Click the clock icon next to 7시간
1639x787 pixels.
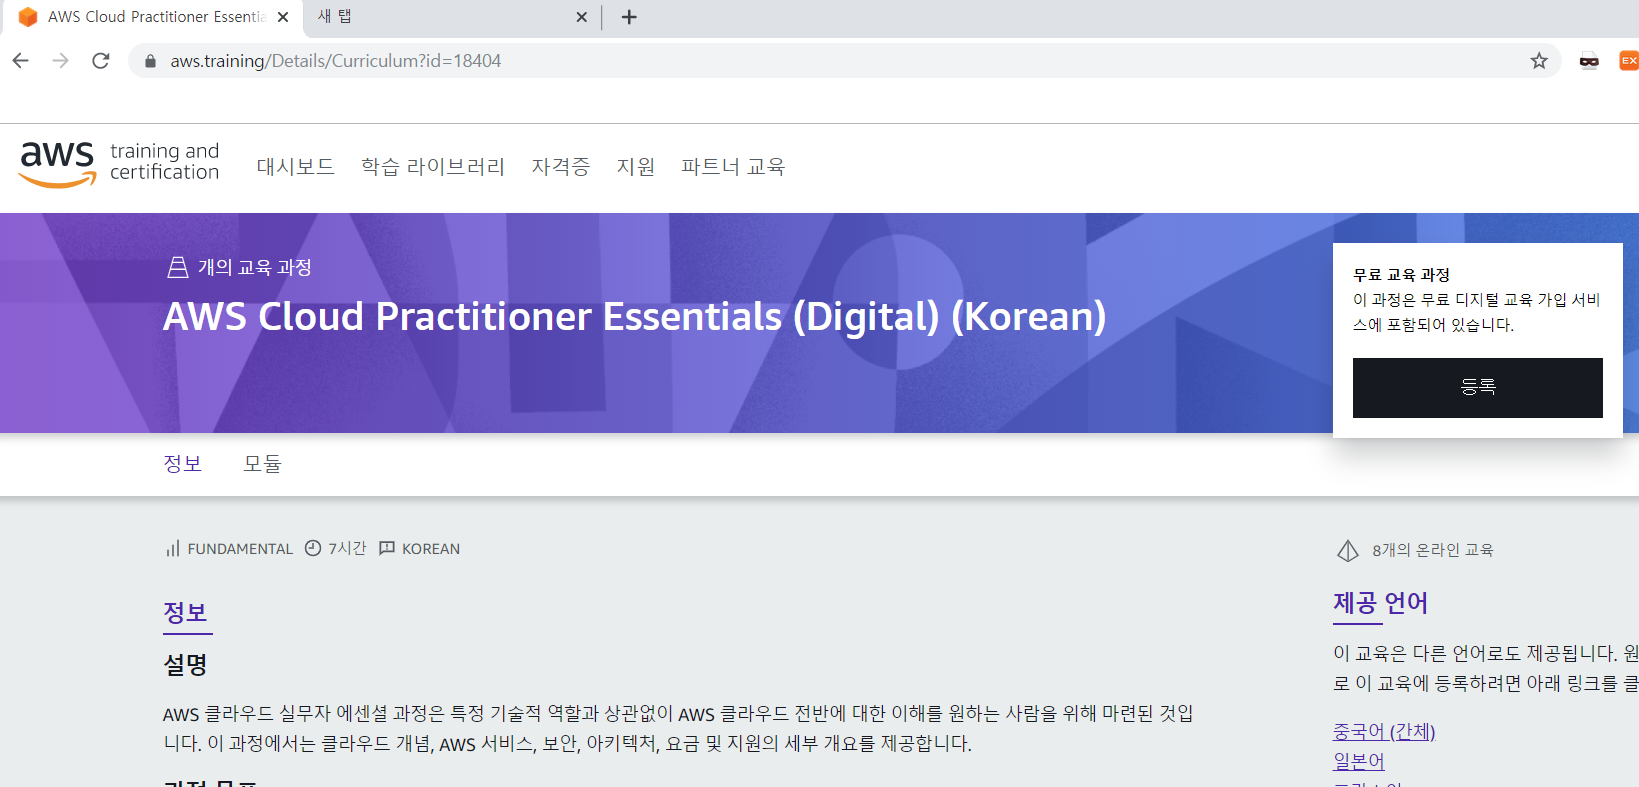pos(313,548)
